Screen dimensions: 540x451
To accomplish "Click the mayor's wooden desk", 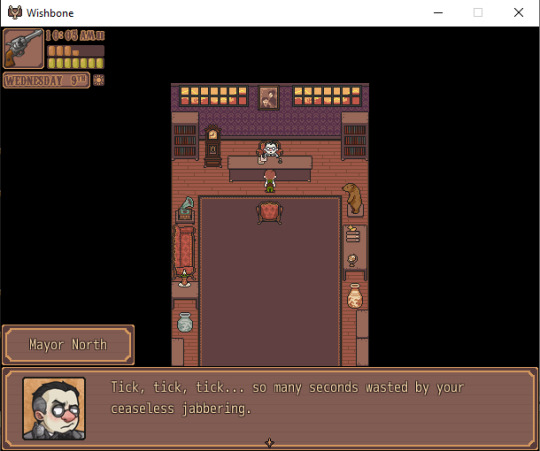I will click(x=270, y=168).
